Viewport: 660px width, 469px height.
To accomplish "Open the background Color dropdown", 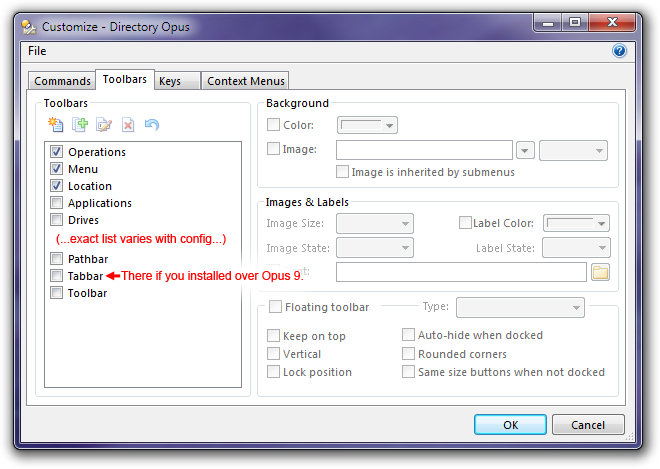I will click(367, 125).
